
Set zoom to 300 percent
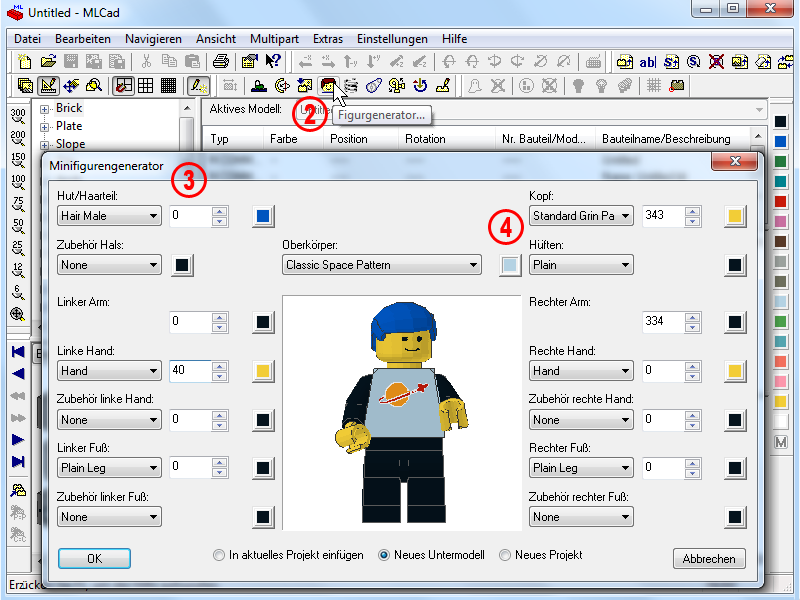[18, 116]
